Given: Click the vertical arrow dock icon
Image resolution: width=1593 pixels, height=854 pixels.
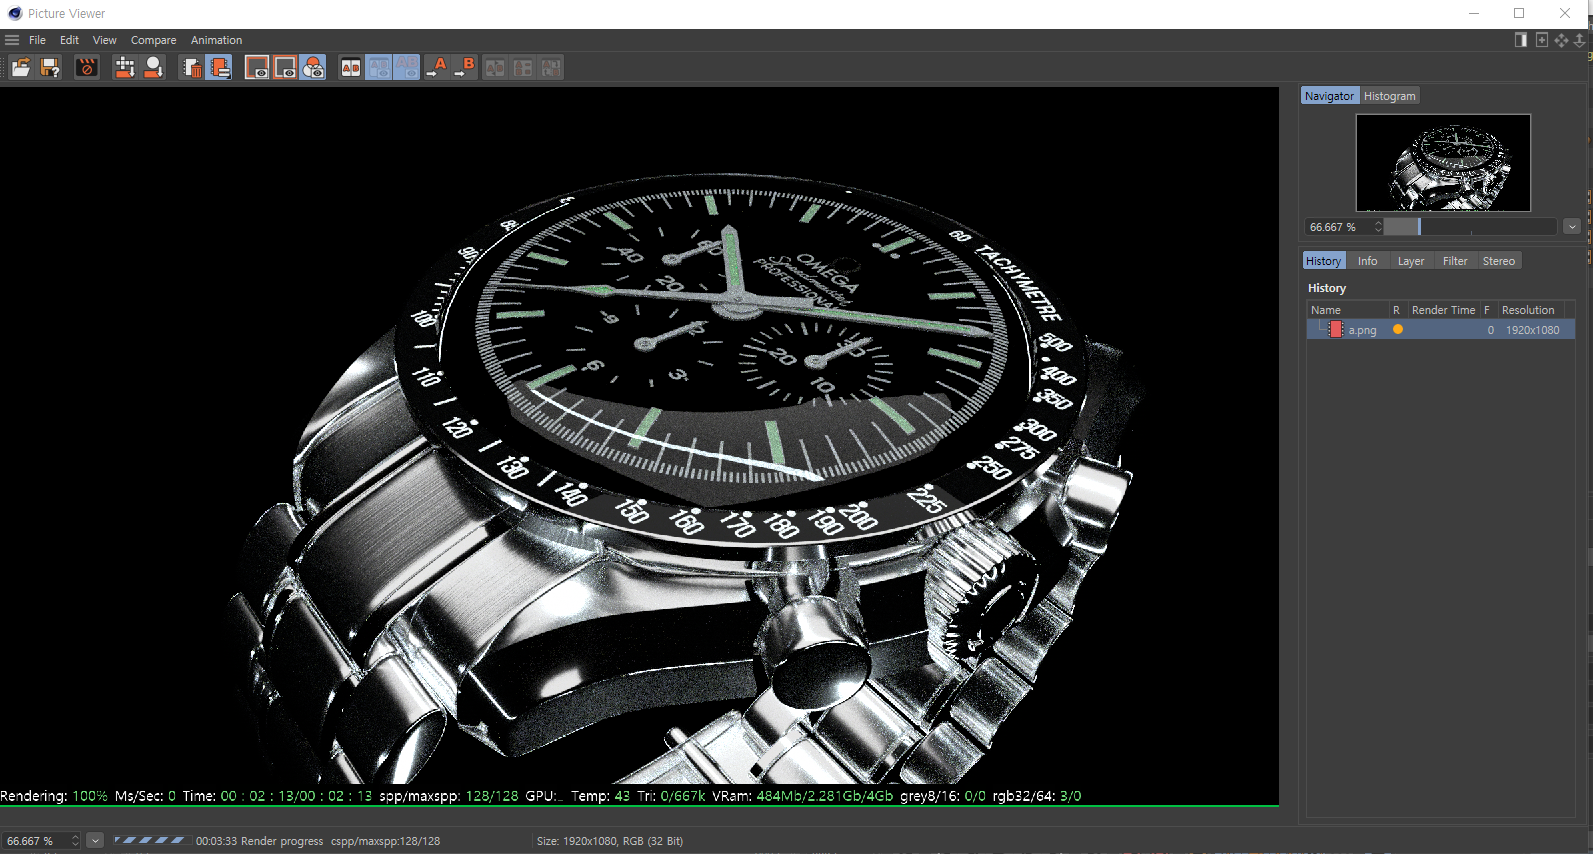Looking at the screenshot, I should pyautogui.click(x=1580, y=40).
